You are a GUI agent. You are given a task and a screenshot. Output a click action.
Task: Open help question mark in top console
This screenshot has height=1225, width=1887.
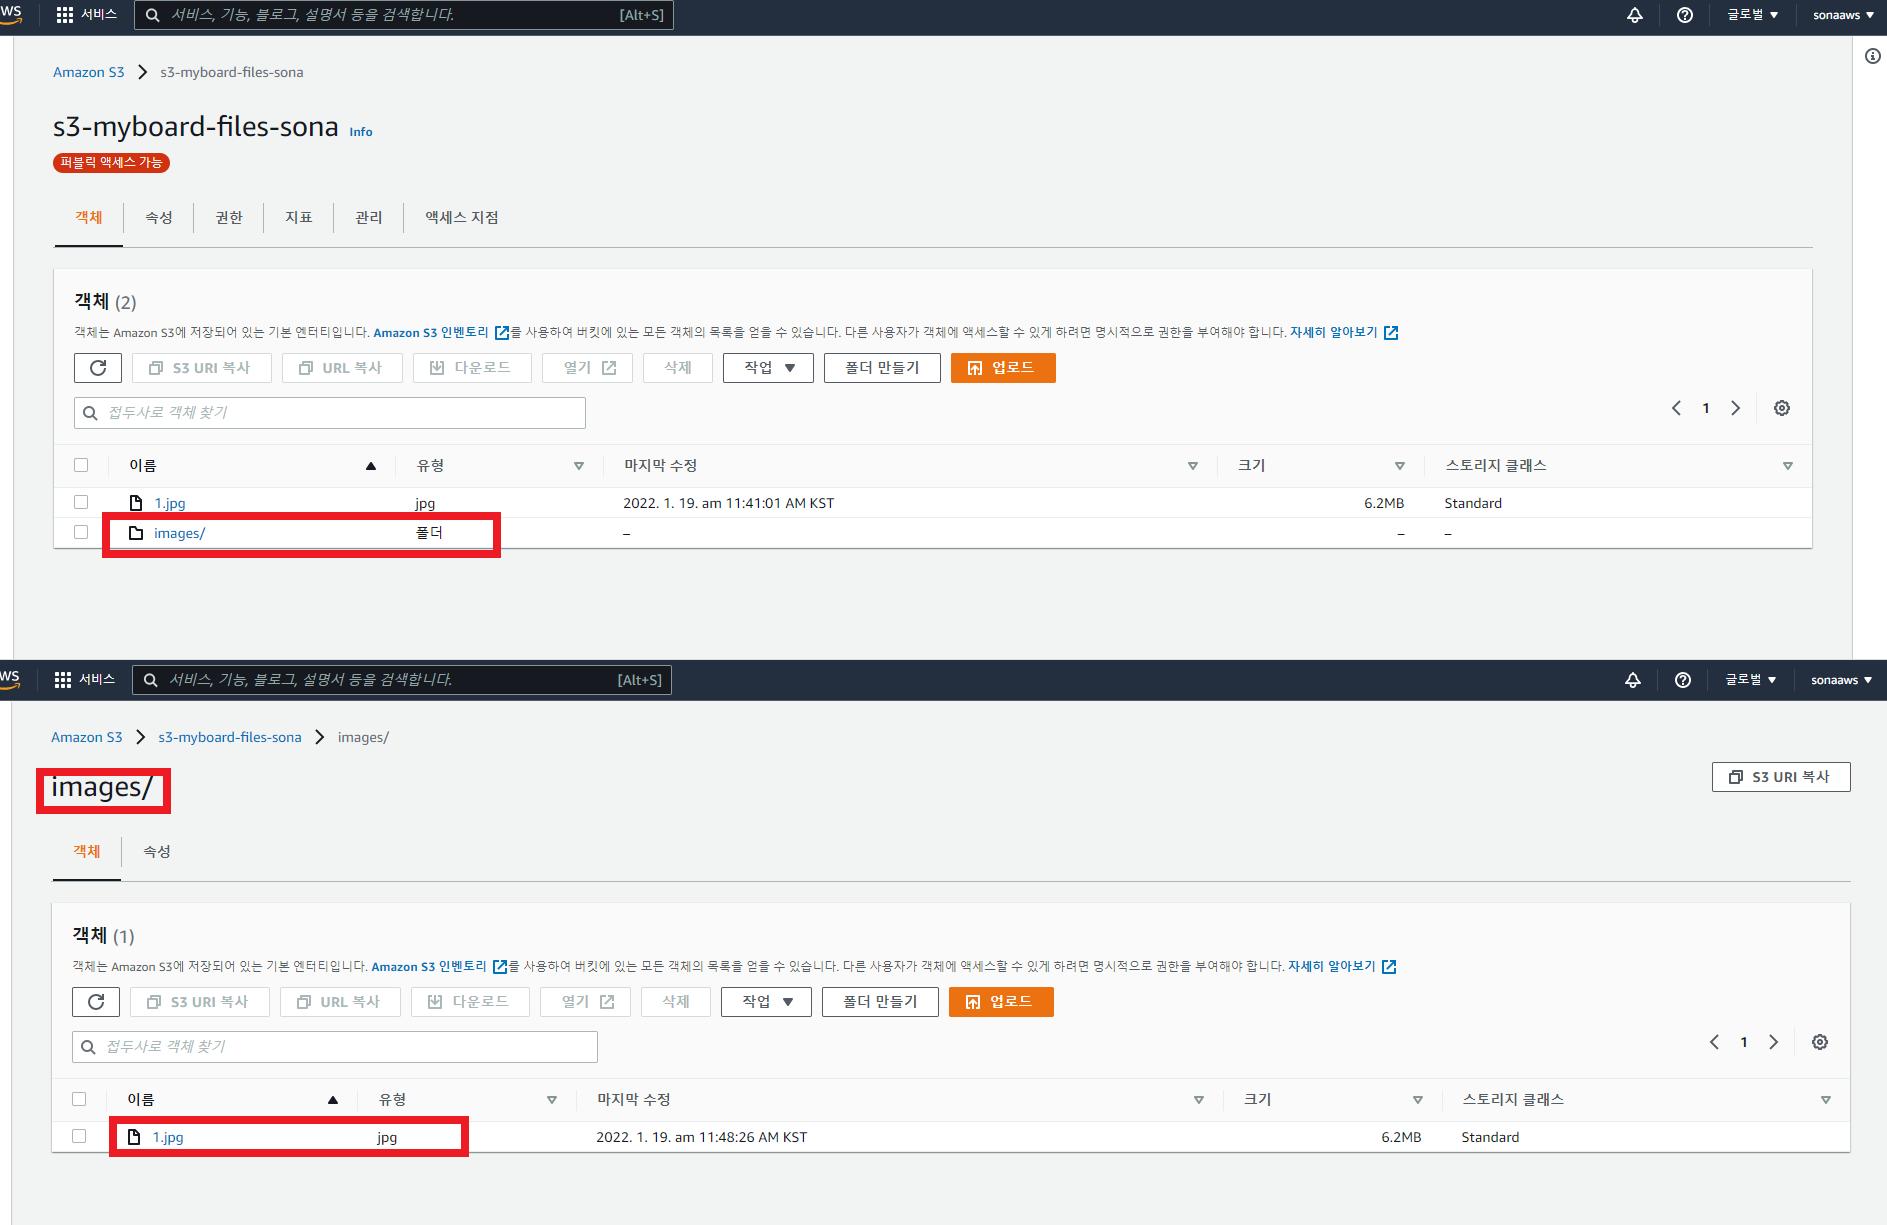[1685, 15]
